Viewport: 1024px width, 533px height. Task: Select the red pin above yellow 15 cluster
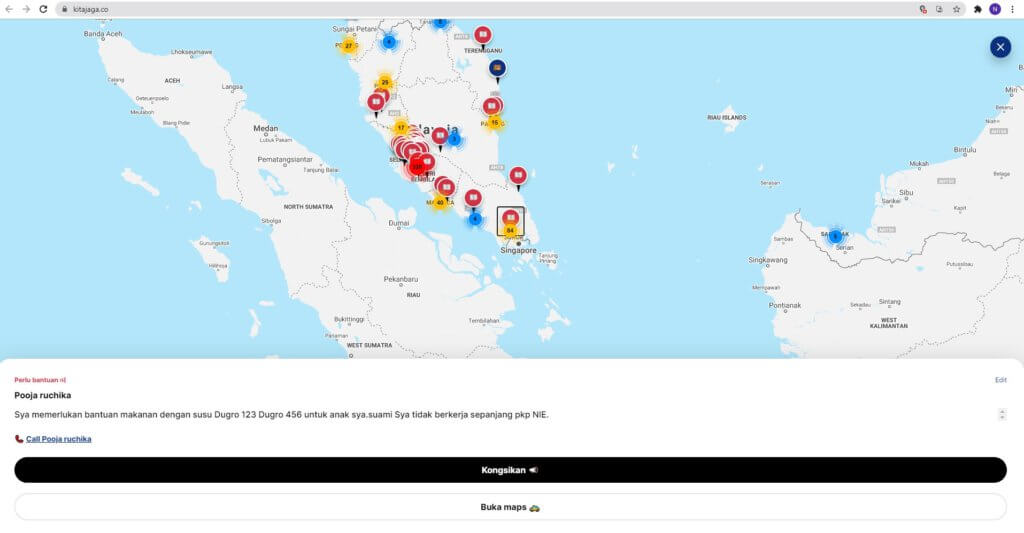tap(492, 106)
